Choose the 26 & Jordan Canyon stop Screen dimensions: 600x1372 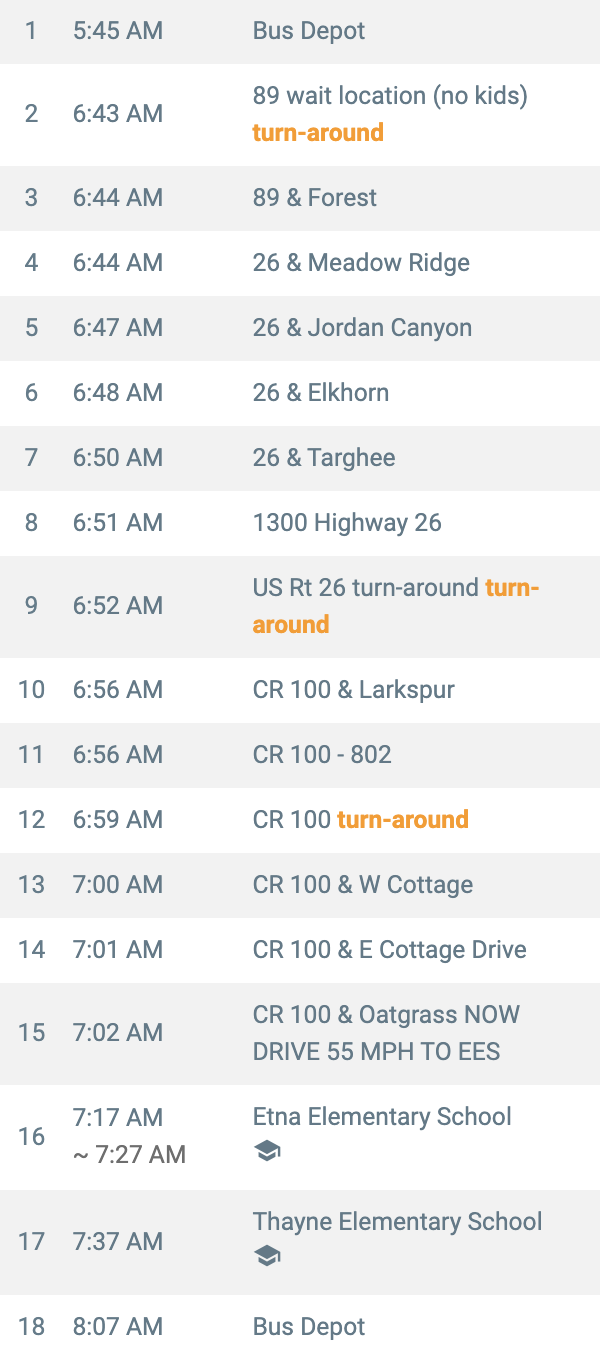pos(362,328)
